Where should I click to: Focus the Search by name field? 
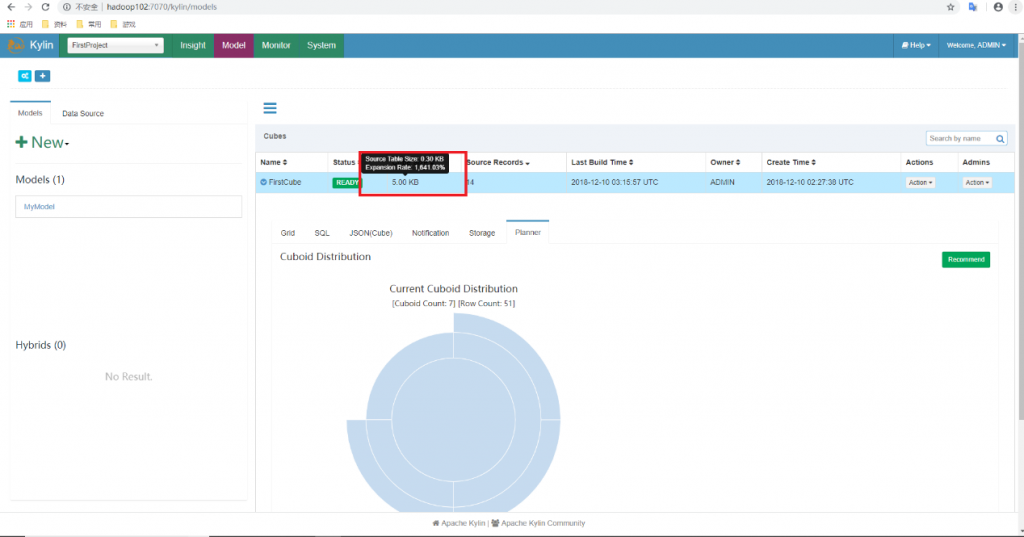(x=959, y=138)
